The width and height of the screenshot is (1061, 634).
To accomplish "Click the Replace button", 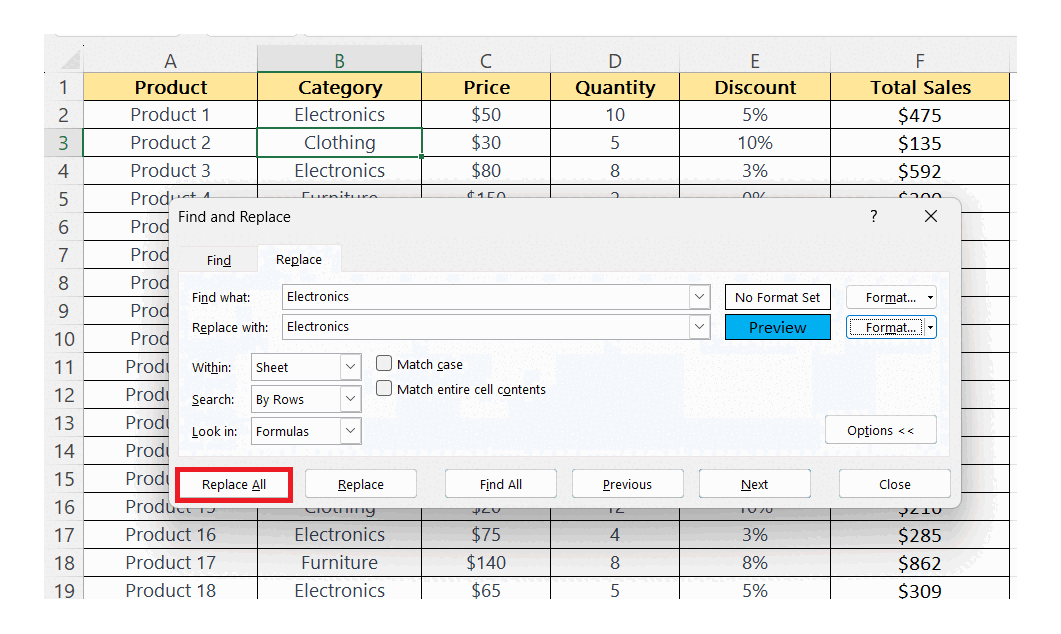I will (x=360, y=483).
